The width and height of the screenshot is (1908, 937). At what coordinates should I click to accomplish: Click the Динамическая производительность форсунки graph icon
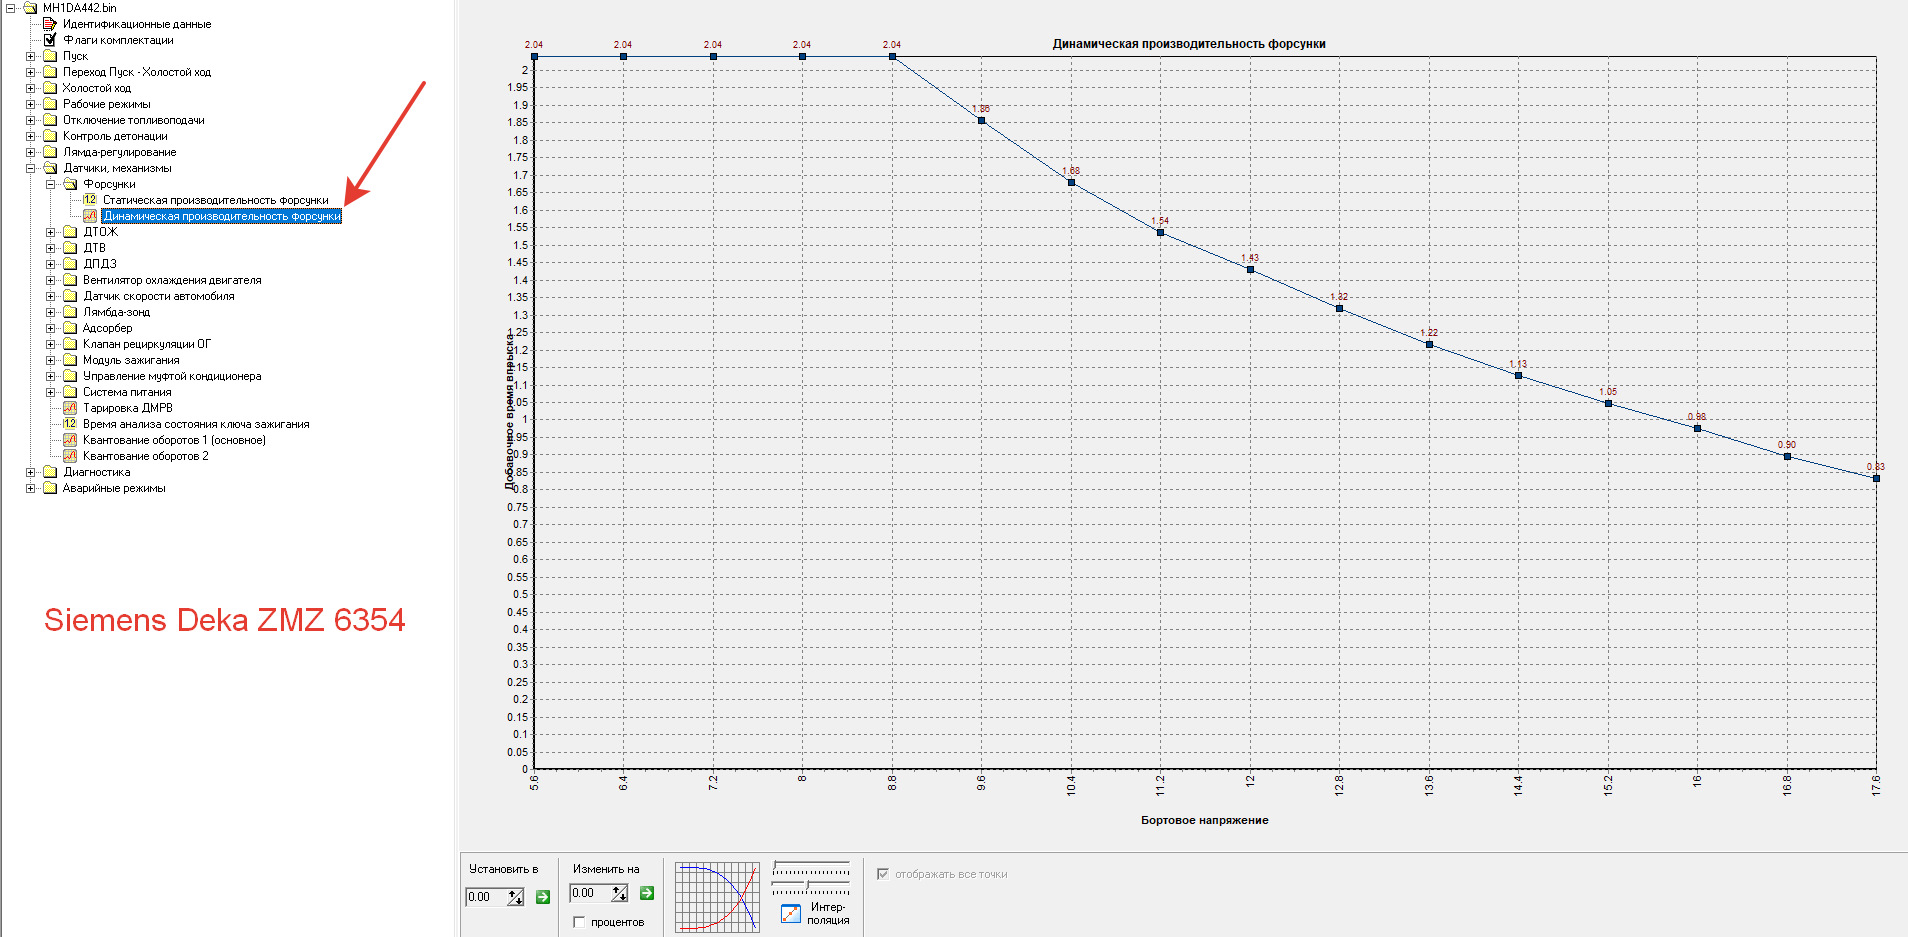pos(90,216)
